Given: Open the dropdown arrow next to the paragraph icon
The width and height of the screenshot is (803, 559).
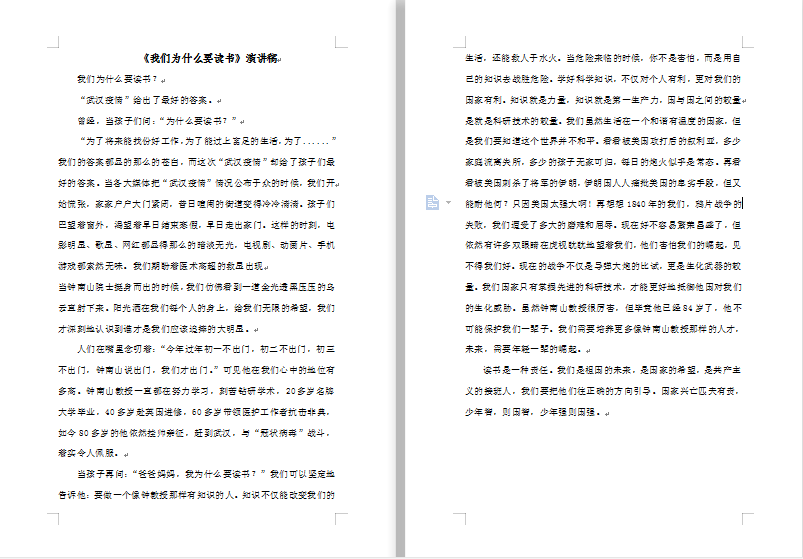Looking at the screenshot, I should pos(448,203).
